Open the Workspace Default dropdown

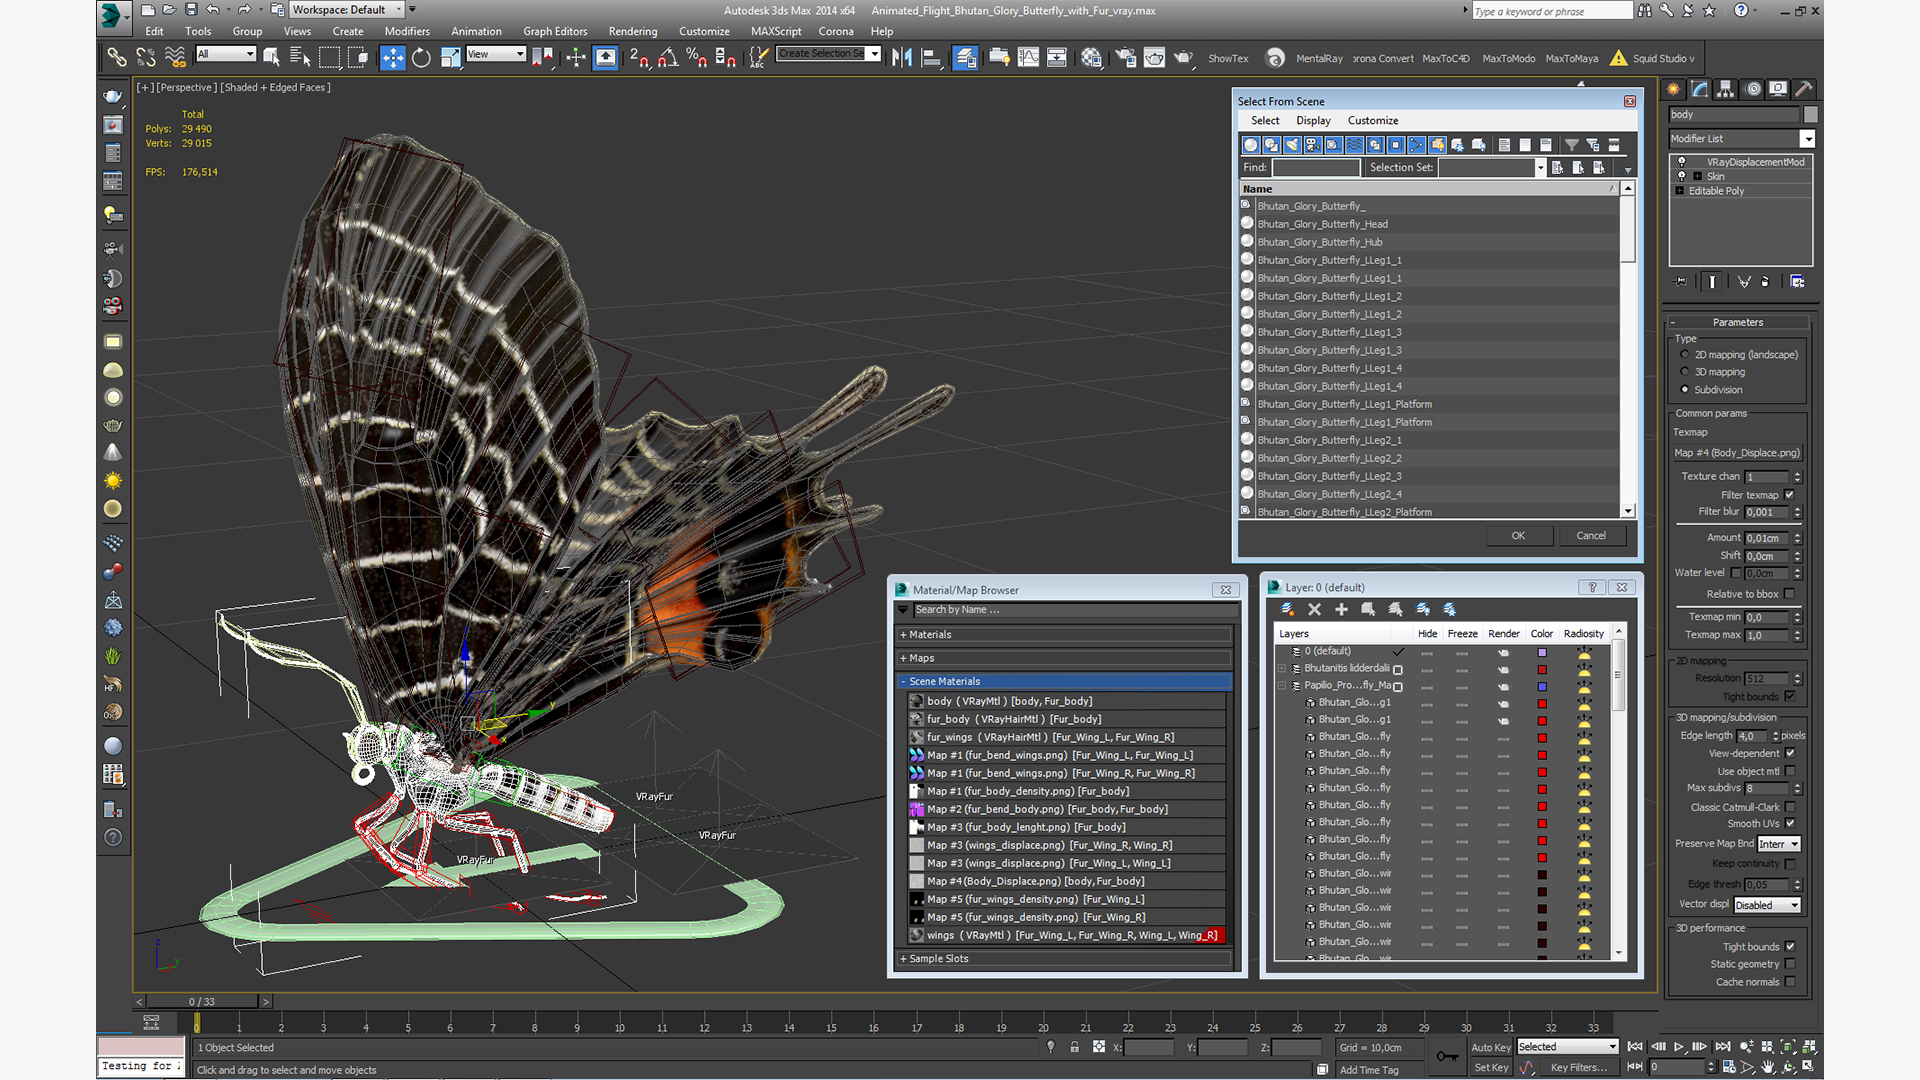pyautogui.click(x=347, y=10)
